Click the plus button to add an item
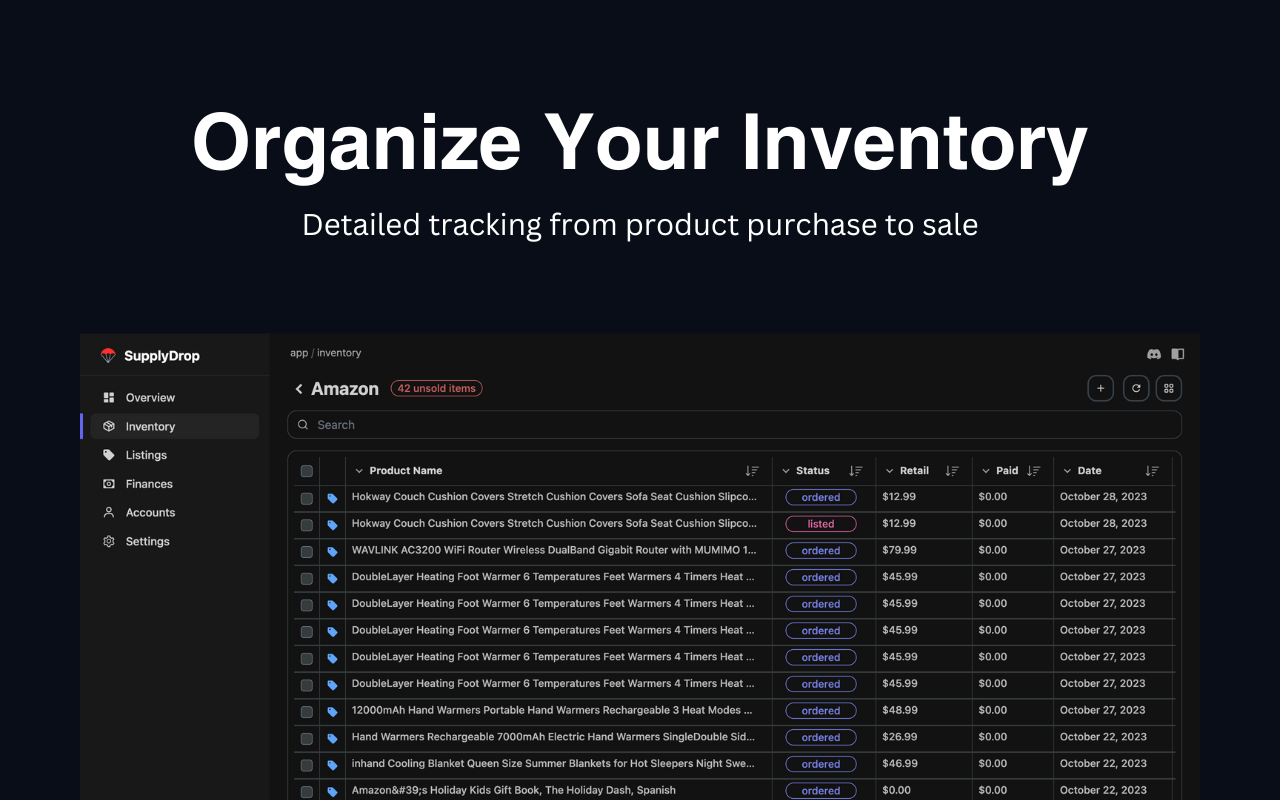The height and width of the screenshot is (800, 1280). [1100, 388]
